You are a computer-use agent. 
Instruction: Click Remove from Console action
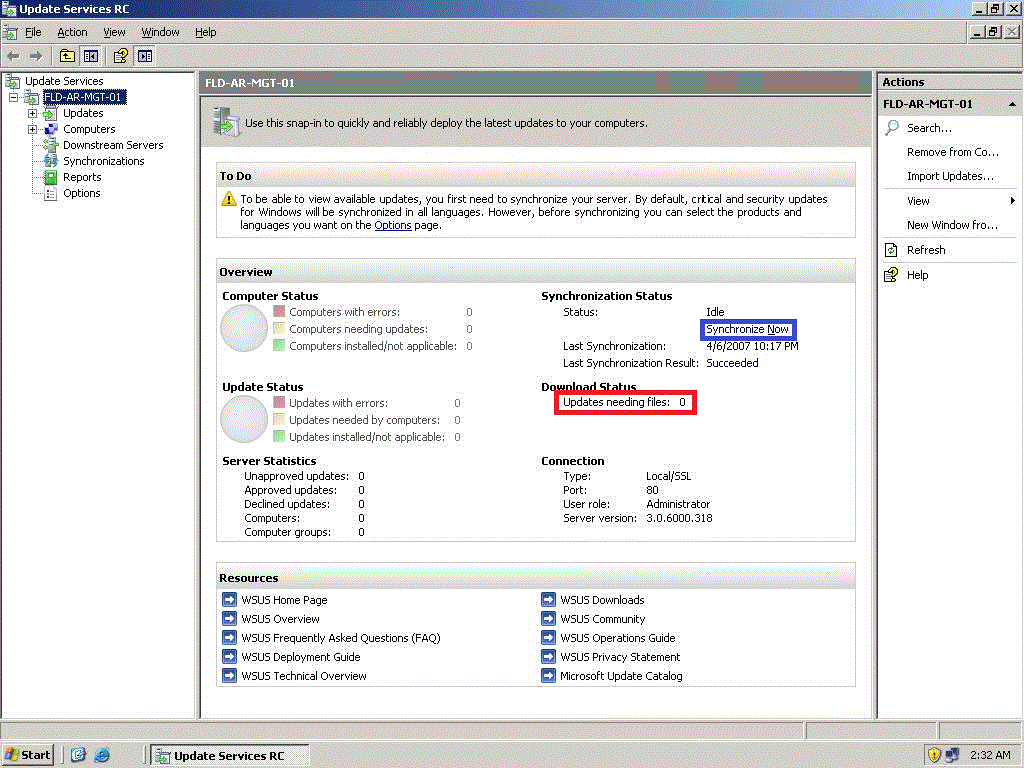pos(953,152)
